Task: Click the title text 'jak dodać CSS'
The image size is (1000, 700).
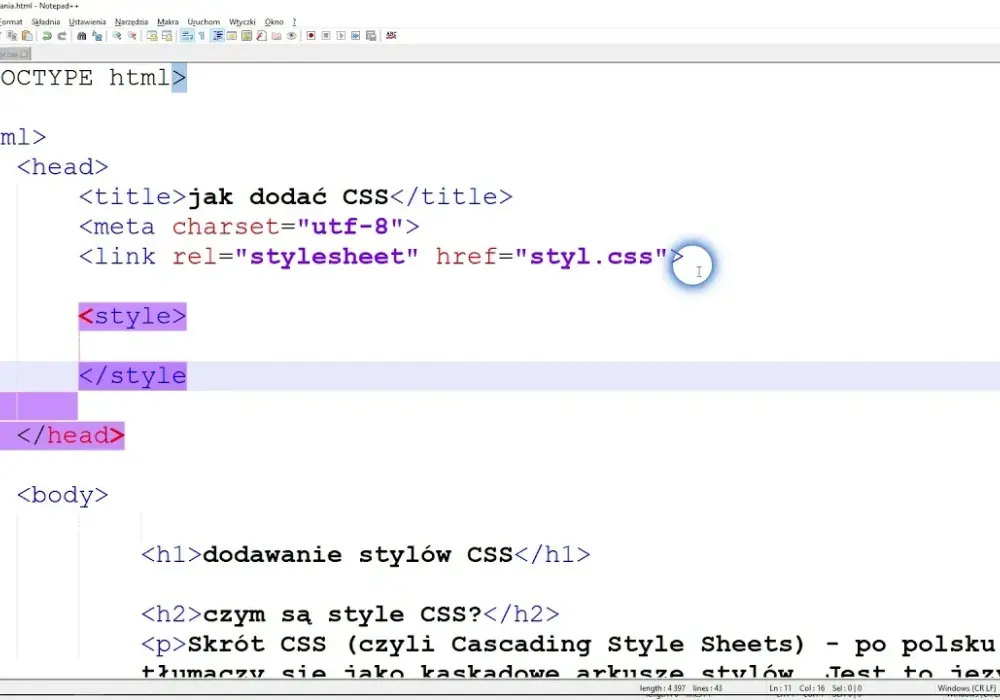Action: tap(288, 196)
